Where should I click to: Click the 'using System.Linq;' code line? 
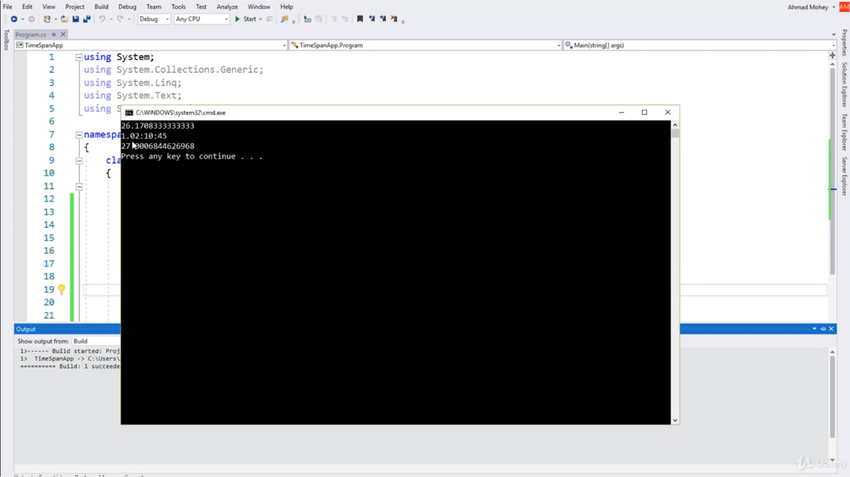pyautogui.click(x=133, y=83)
